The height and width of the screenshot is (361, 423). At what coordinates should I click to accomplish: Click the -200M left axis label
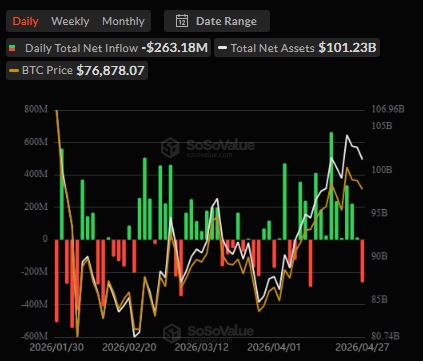tap(34, 272)
